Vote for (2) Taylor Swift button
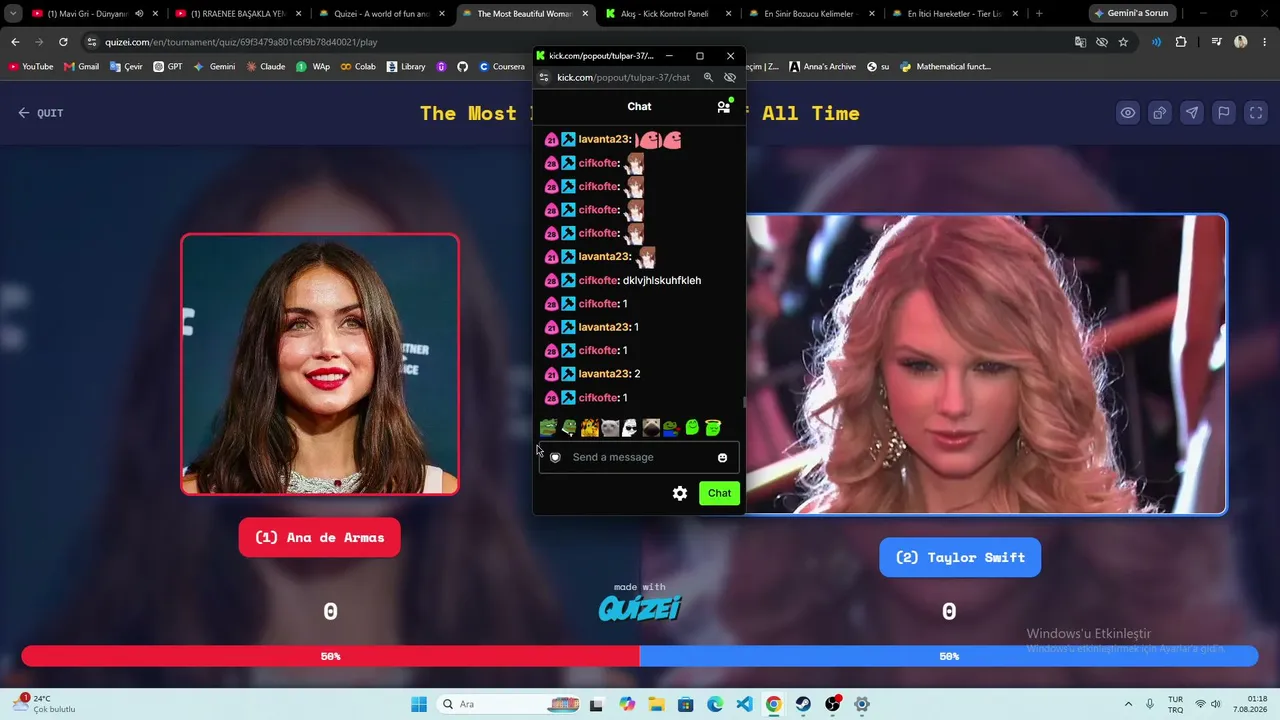Viewport: 1280px width, 720px height. (x=960, y=557)
